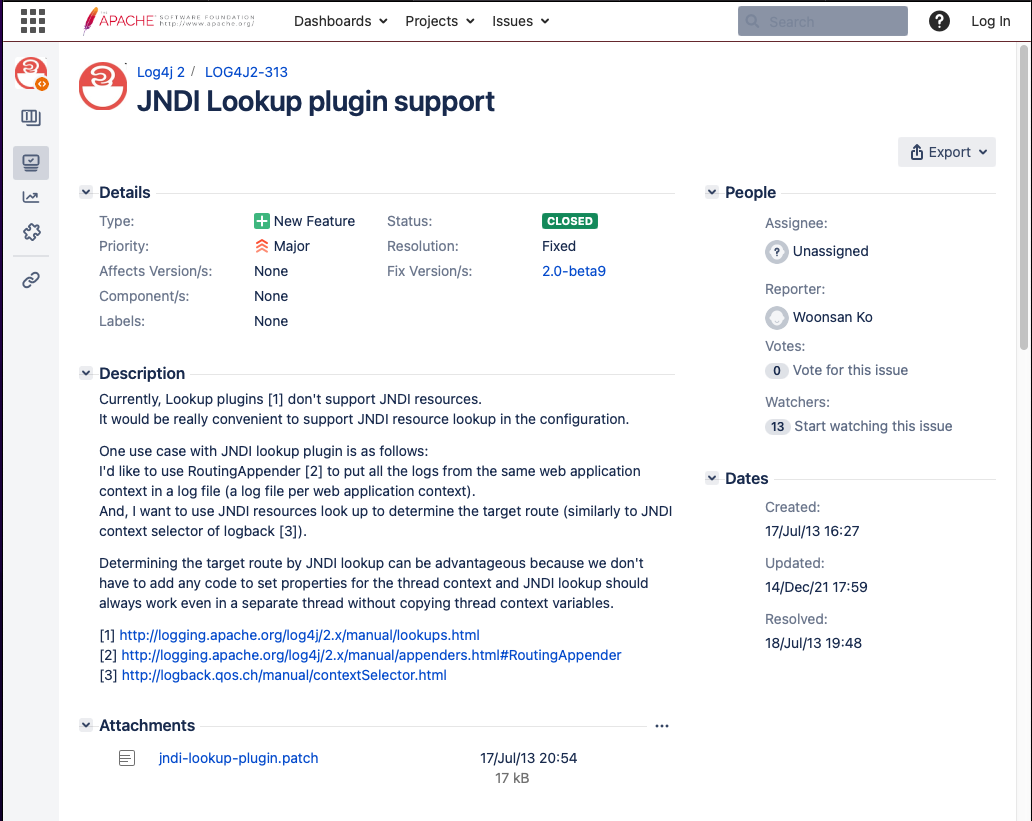Image resolution: width=1032 pixels, height=821 pixels.
Task: Open the Reports chart sidebar icon
Action: click(31, 197)
